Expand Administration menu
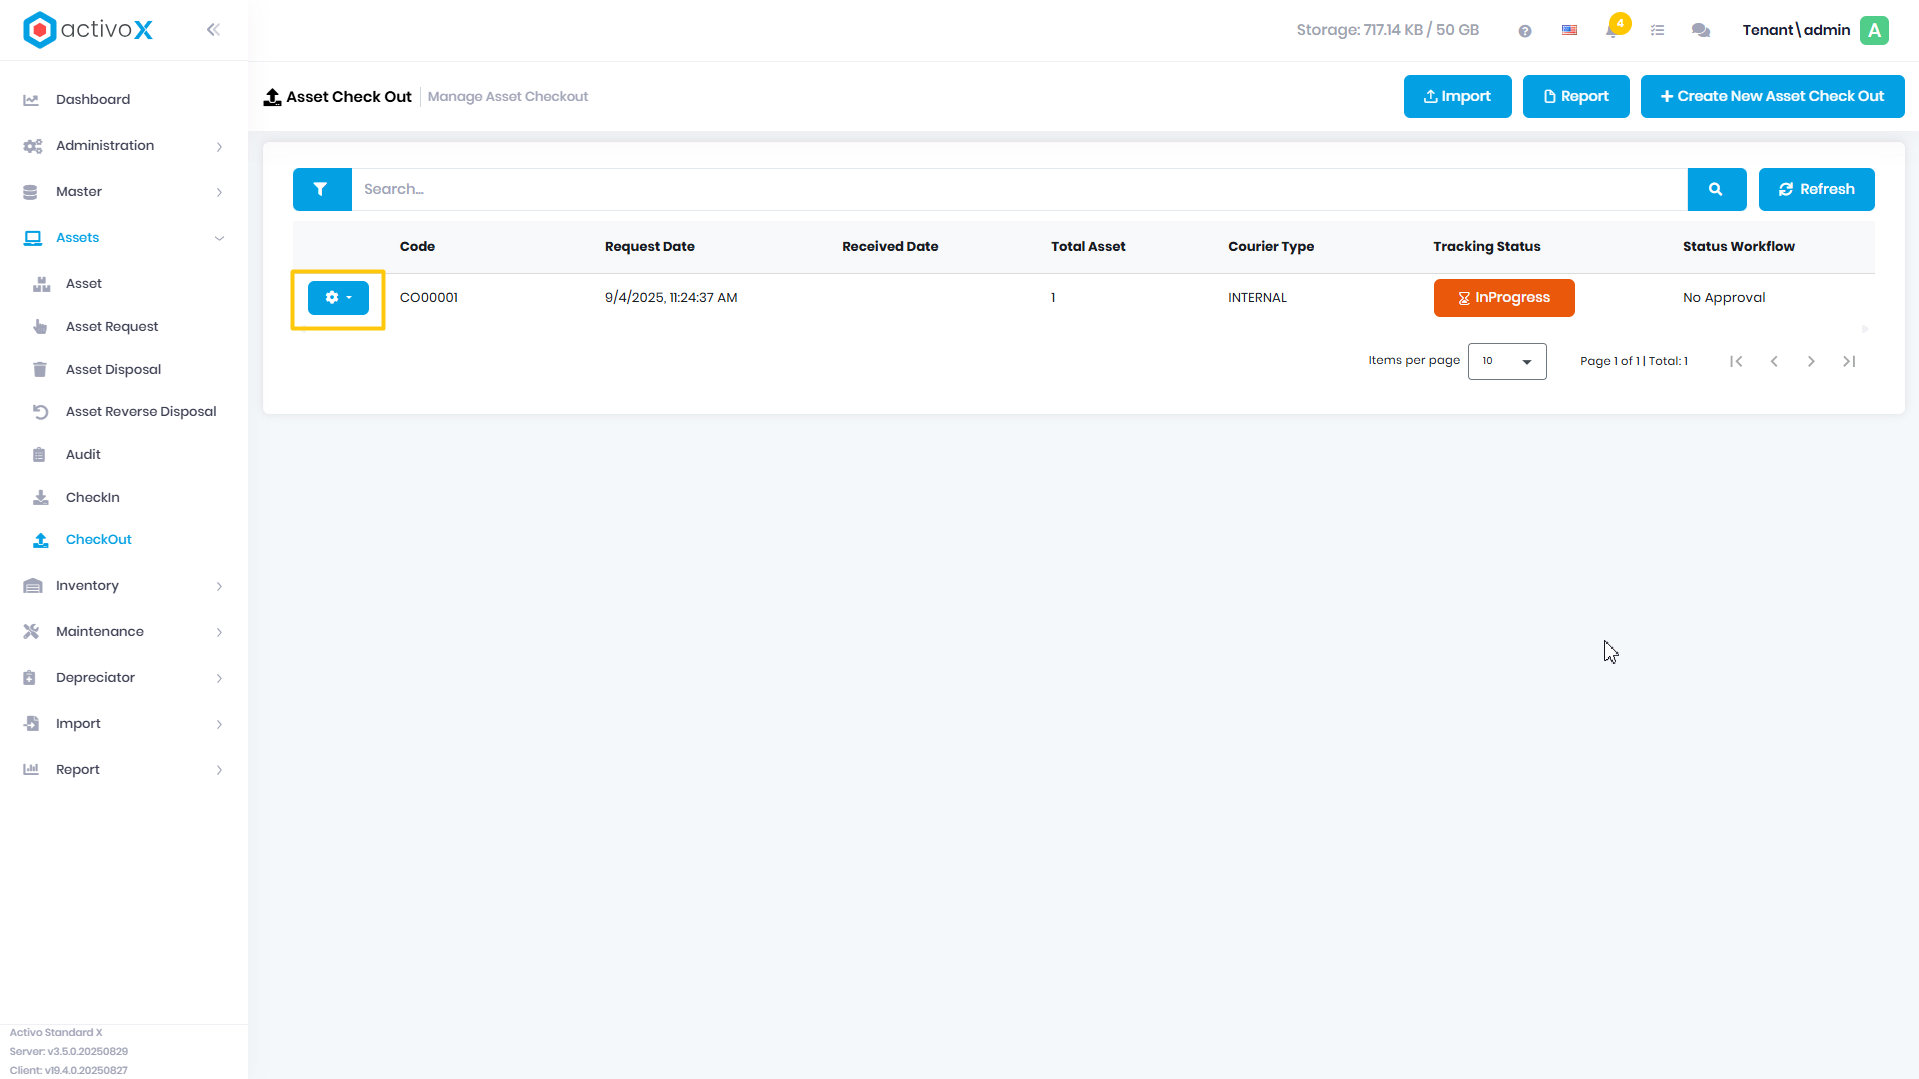Screen dimensions: 1919x1079 point(124,146)
